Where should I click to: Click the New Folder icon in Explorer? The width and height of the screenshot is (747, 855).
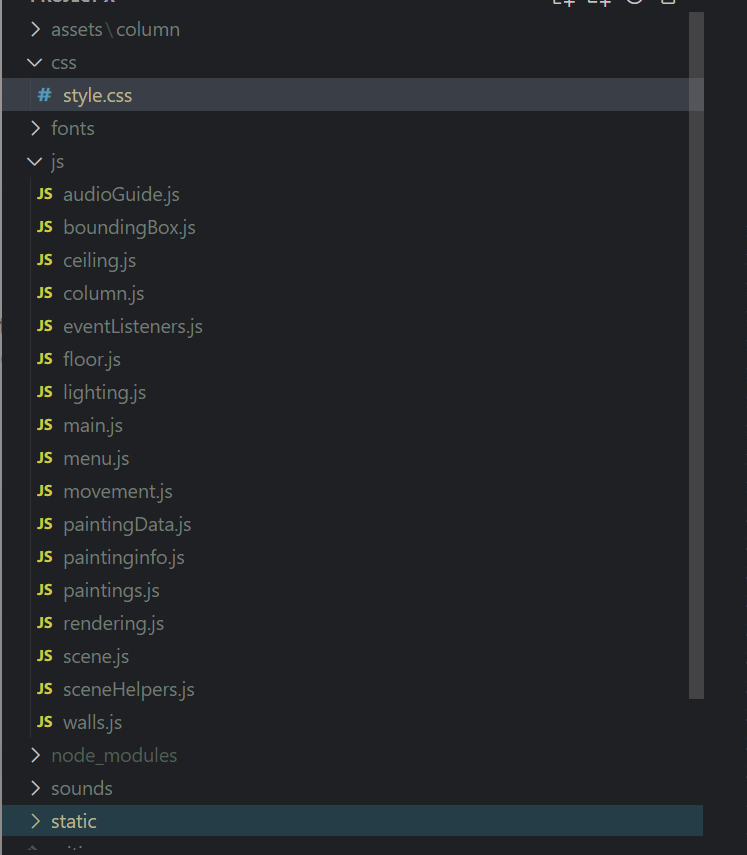601,4
